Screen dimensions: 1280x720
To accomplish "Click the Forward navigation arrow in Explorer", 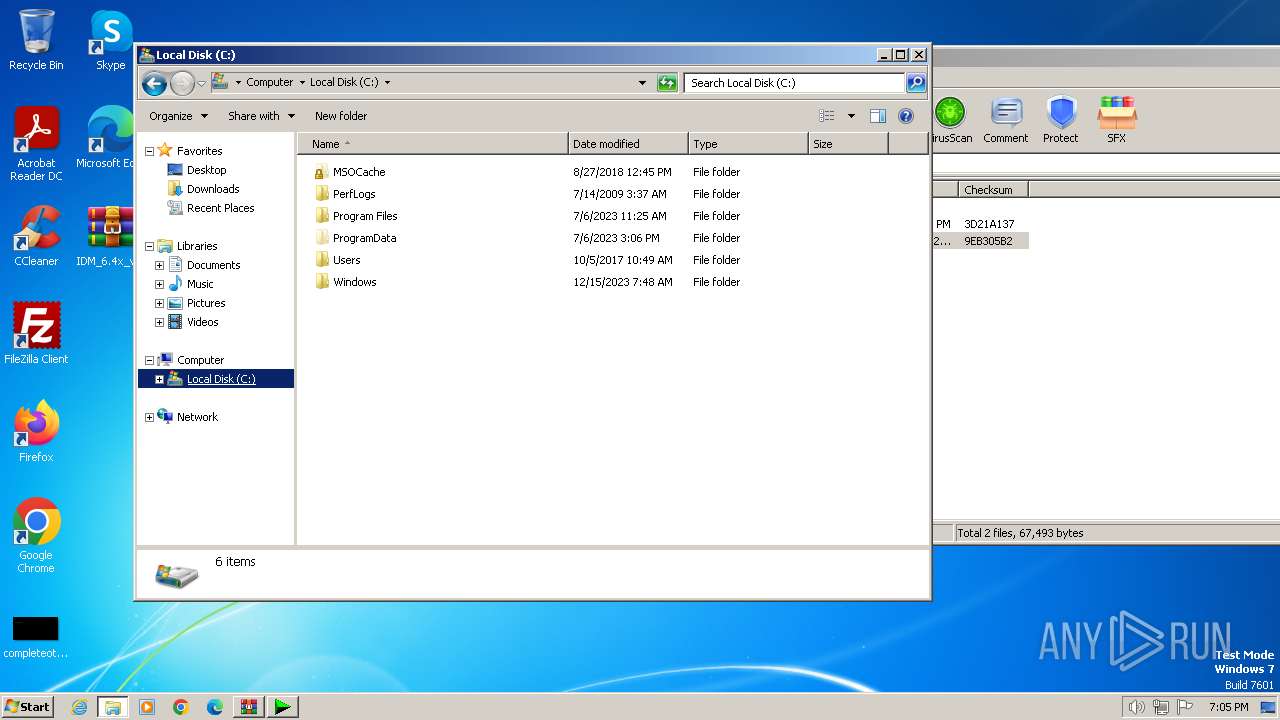I will (x=182, y=83).
